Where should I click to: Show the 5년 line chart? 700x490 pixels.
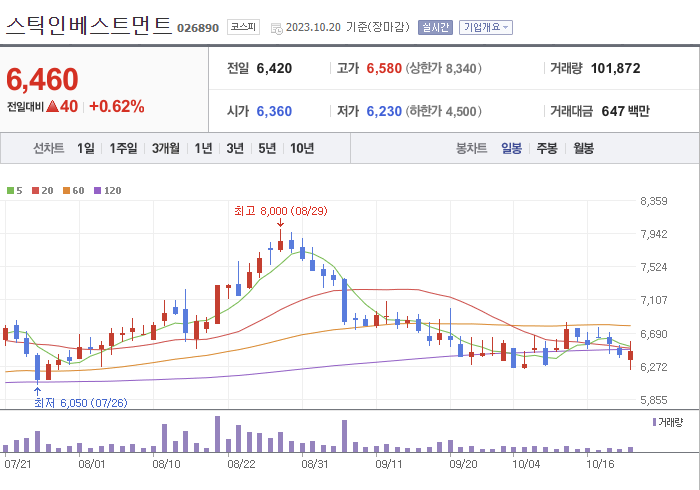tap(267, 148)
